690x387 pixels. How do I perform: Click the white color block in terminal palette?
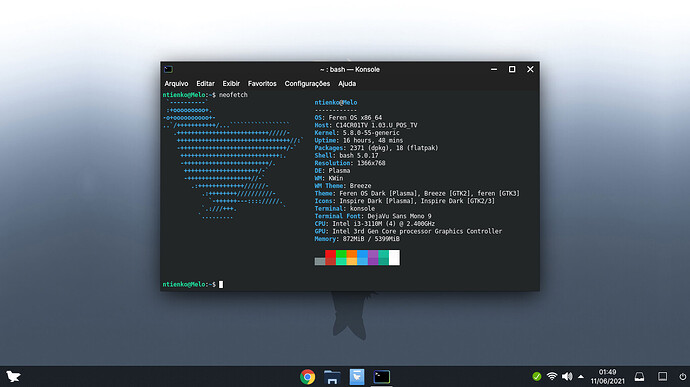point(394,257)
